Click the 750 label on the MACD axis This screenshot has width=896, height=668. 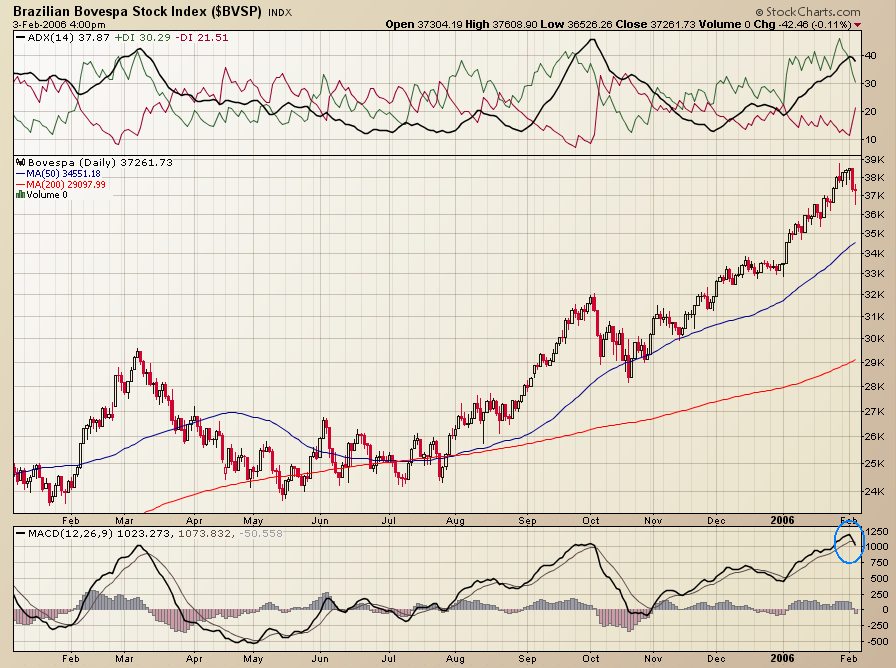pos(877,563)
